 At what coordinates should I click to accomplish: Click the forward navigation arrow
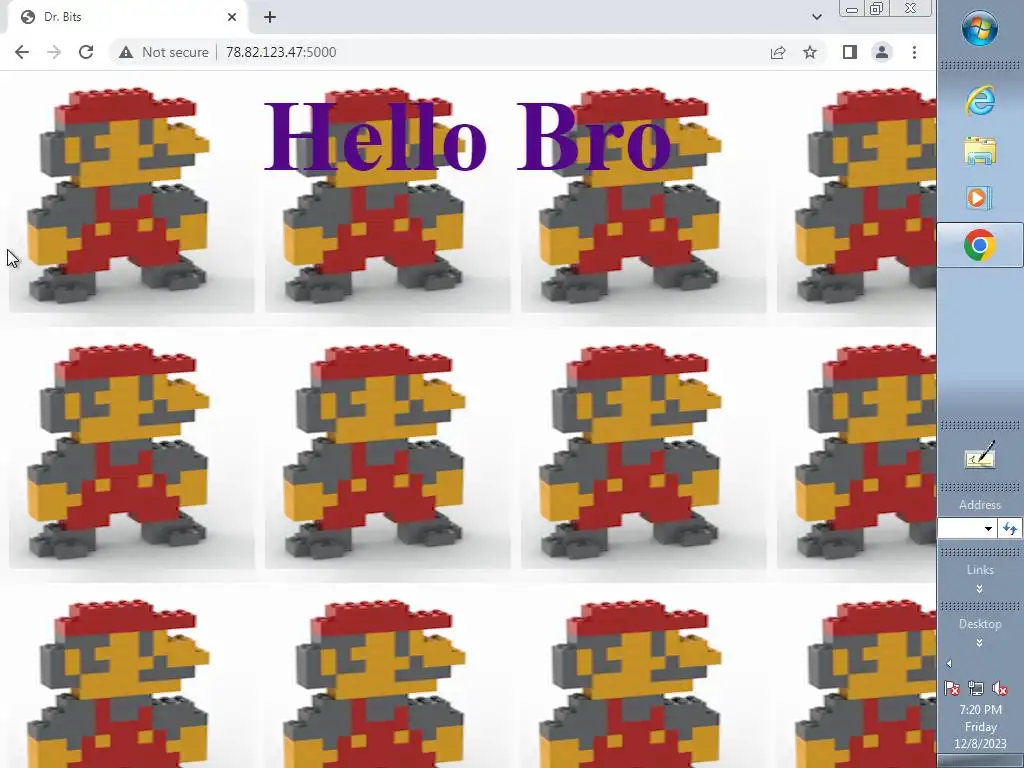click(x=54, y=52)
